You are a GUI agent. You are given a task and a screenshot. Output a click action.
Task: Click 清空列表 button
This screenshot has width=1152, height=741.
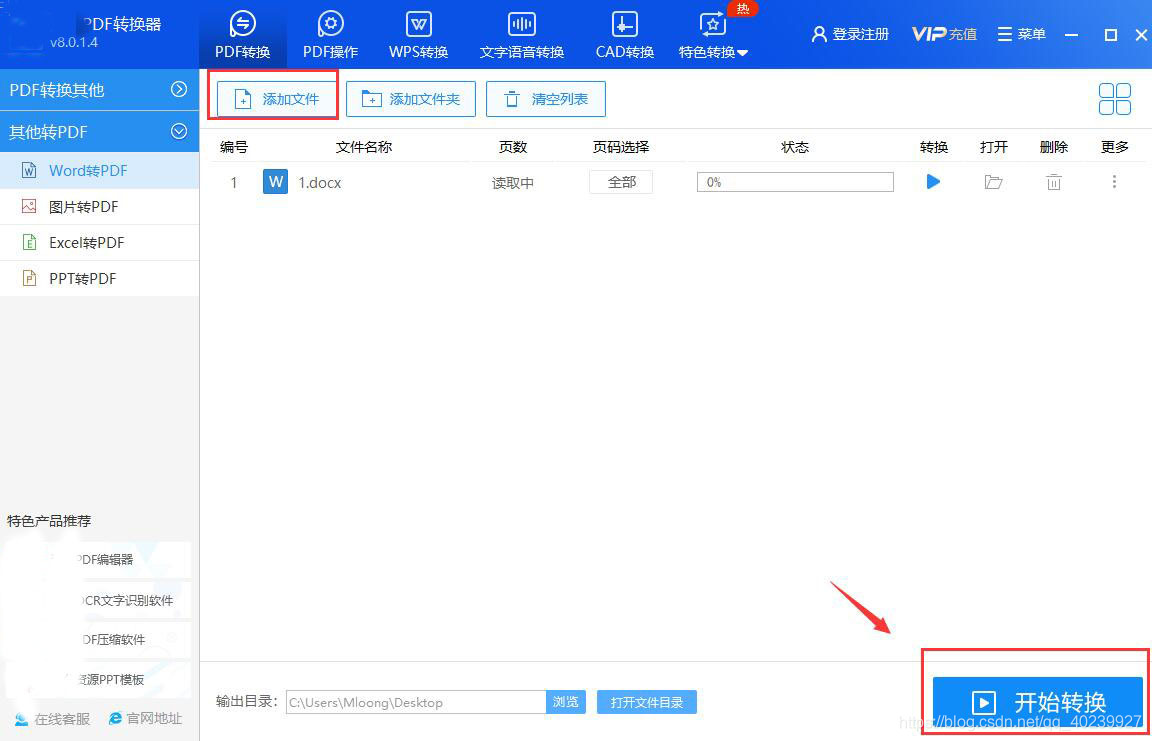pos(546,99)
